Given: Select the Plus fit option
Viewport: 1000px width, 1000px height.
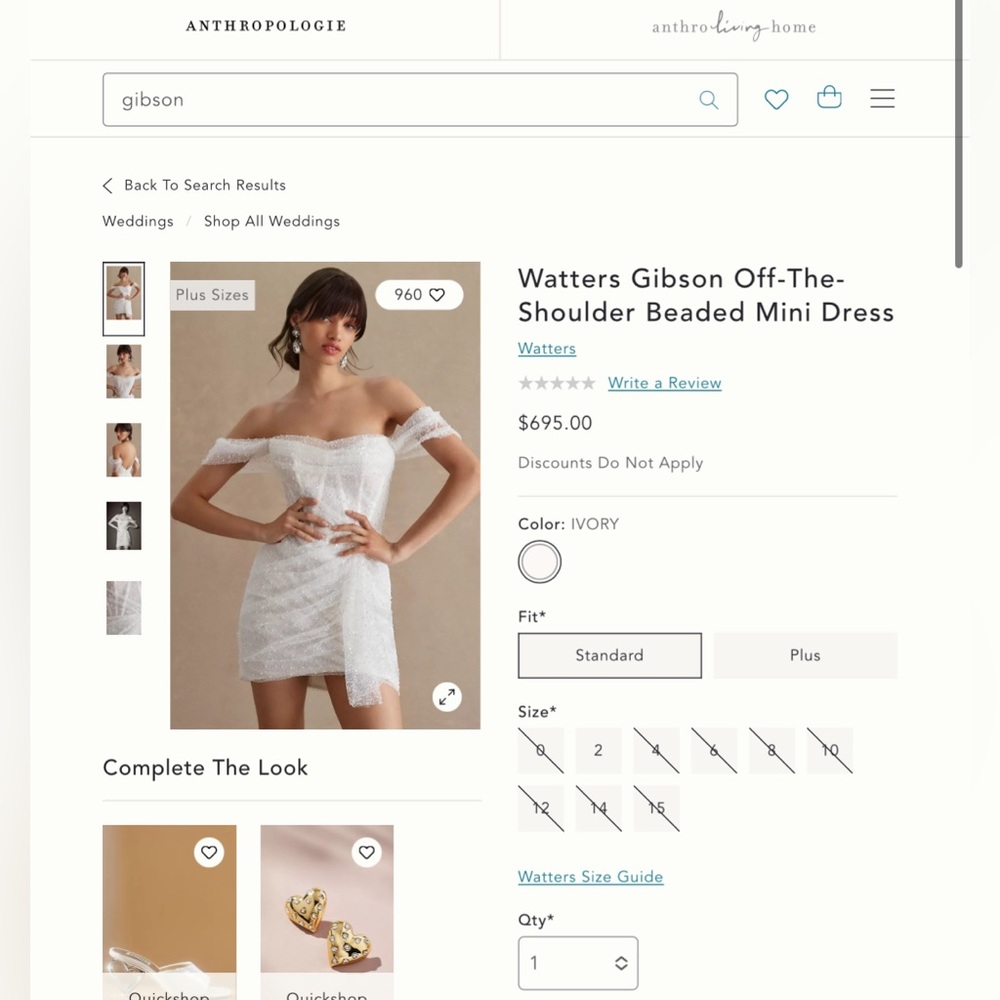Looking at the screenshot, I should click(x=805, y=655).
